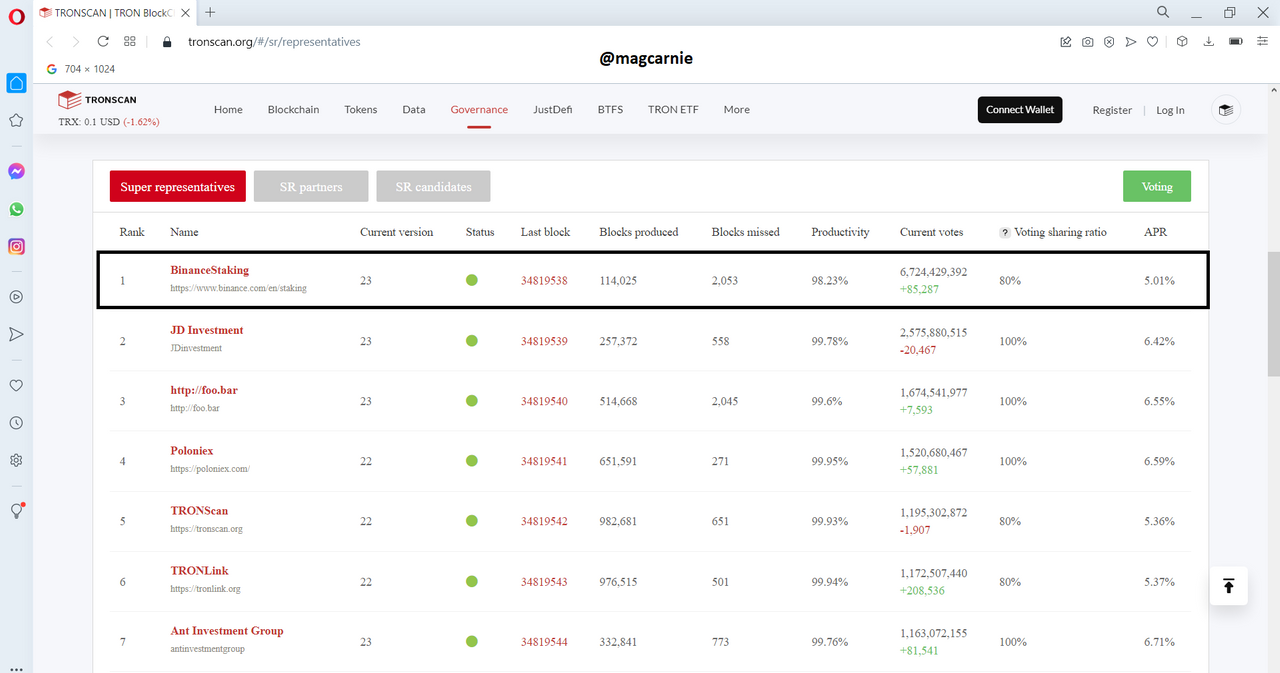Select the Super representatives tab
The height and width of the screenshot is (673, 1280).
[x=178, y=187]
